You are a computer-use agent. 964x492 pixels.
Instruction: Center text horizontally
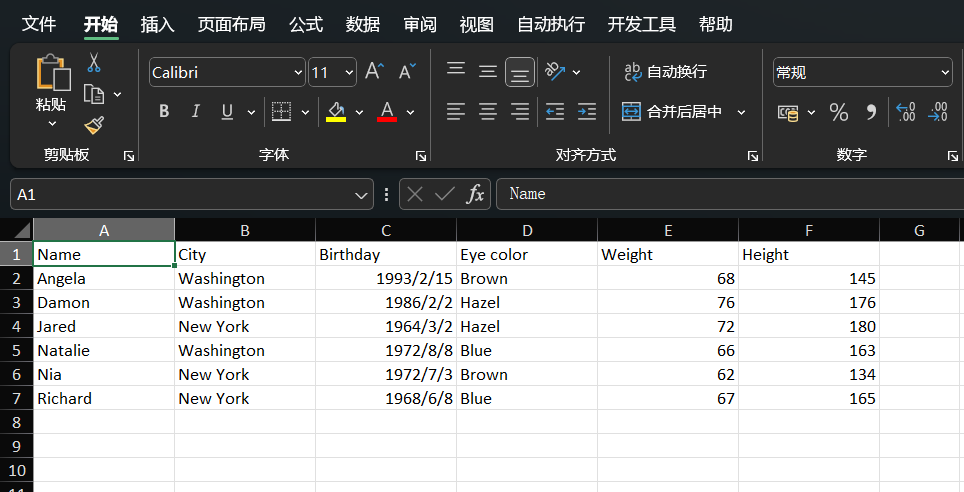pos(488,111)
